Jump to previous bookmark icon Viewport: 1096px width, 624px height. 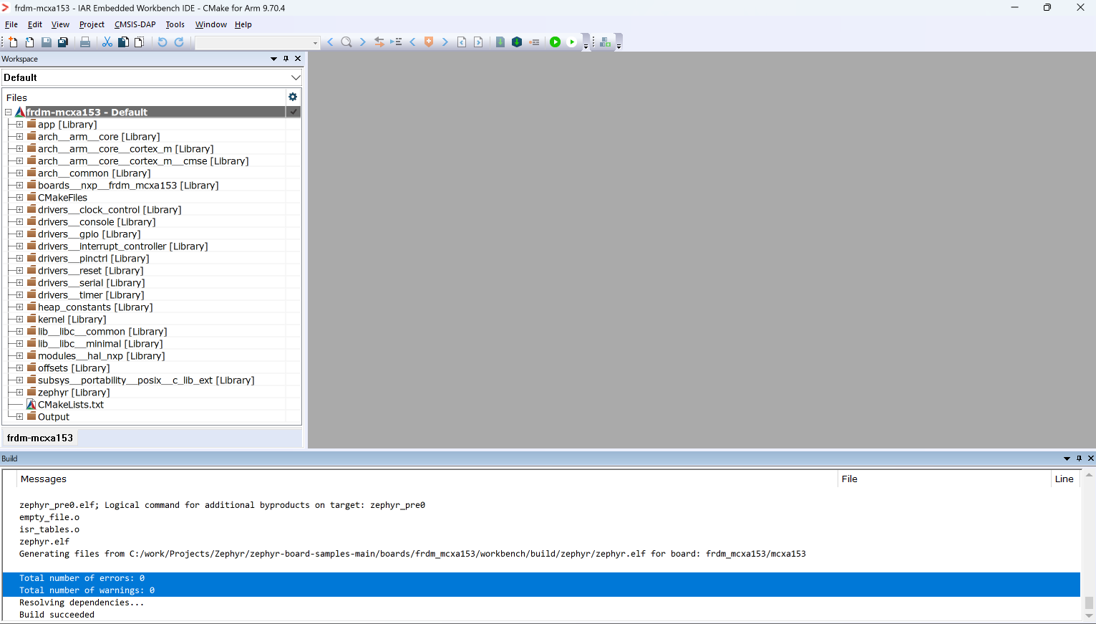click(x=412, y=43)
